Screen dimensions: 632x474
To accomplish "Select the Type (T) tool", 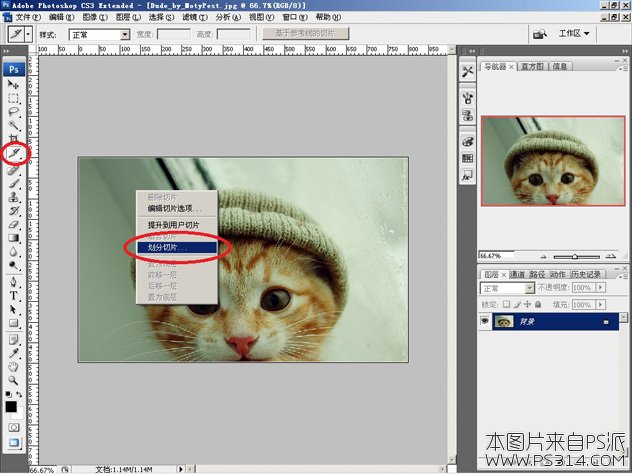I will 14,295.
